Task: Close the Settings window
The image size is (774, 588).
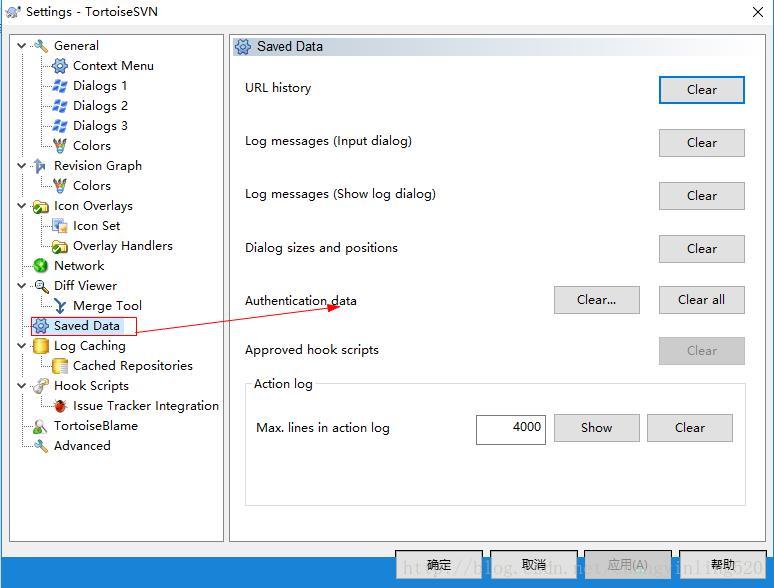Action: pos(758,12)
